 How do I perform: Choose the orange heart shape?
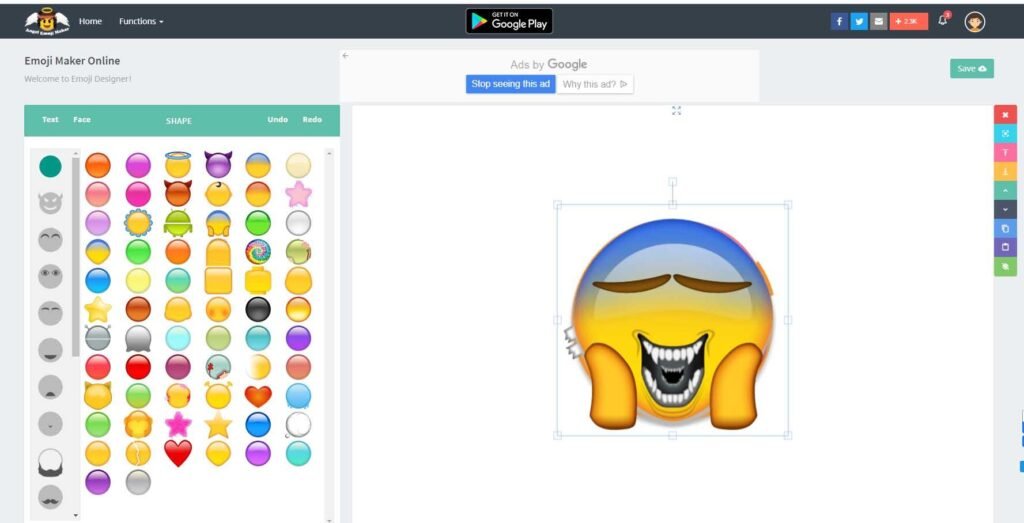point(258,396)
